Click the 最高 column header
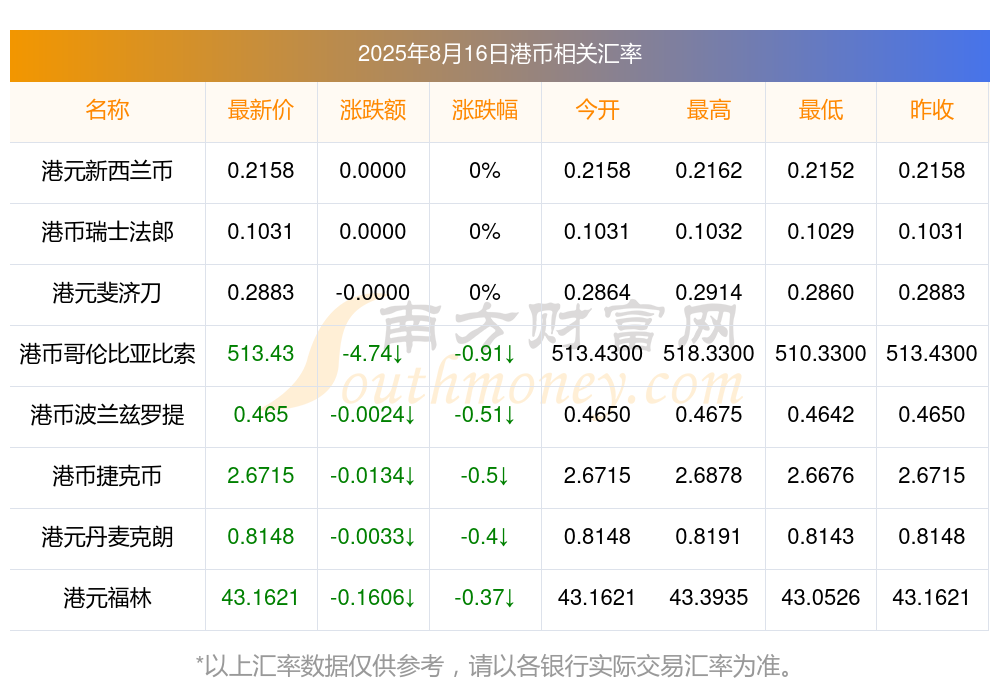The height and width of the screenshot is (698, 1000). click(709, 110)
